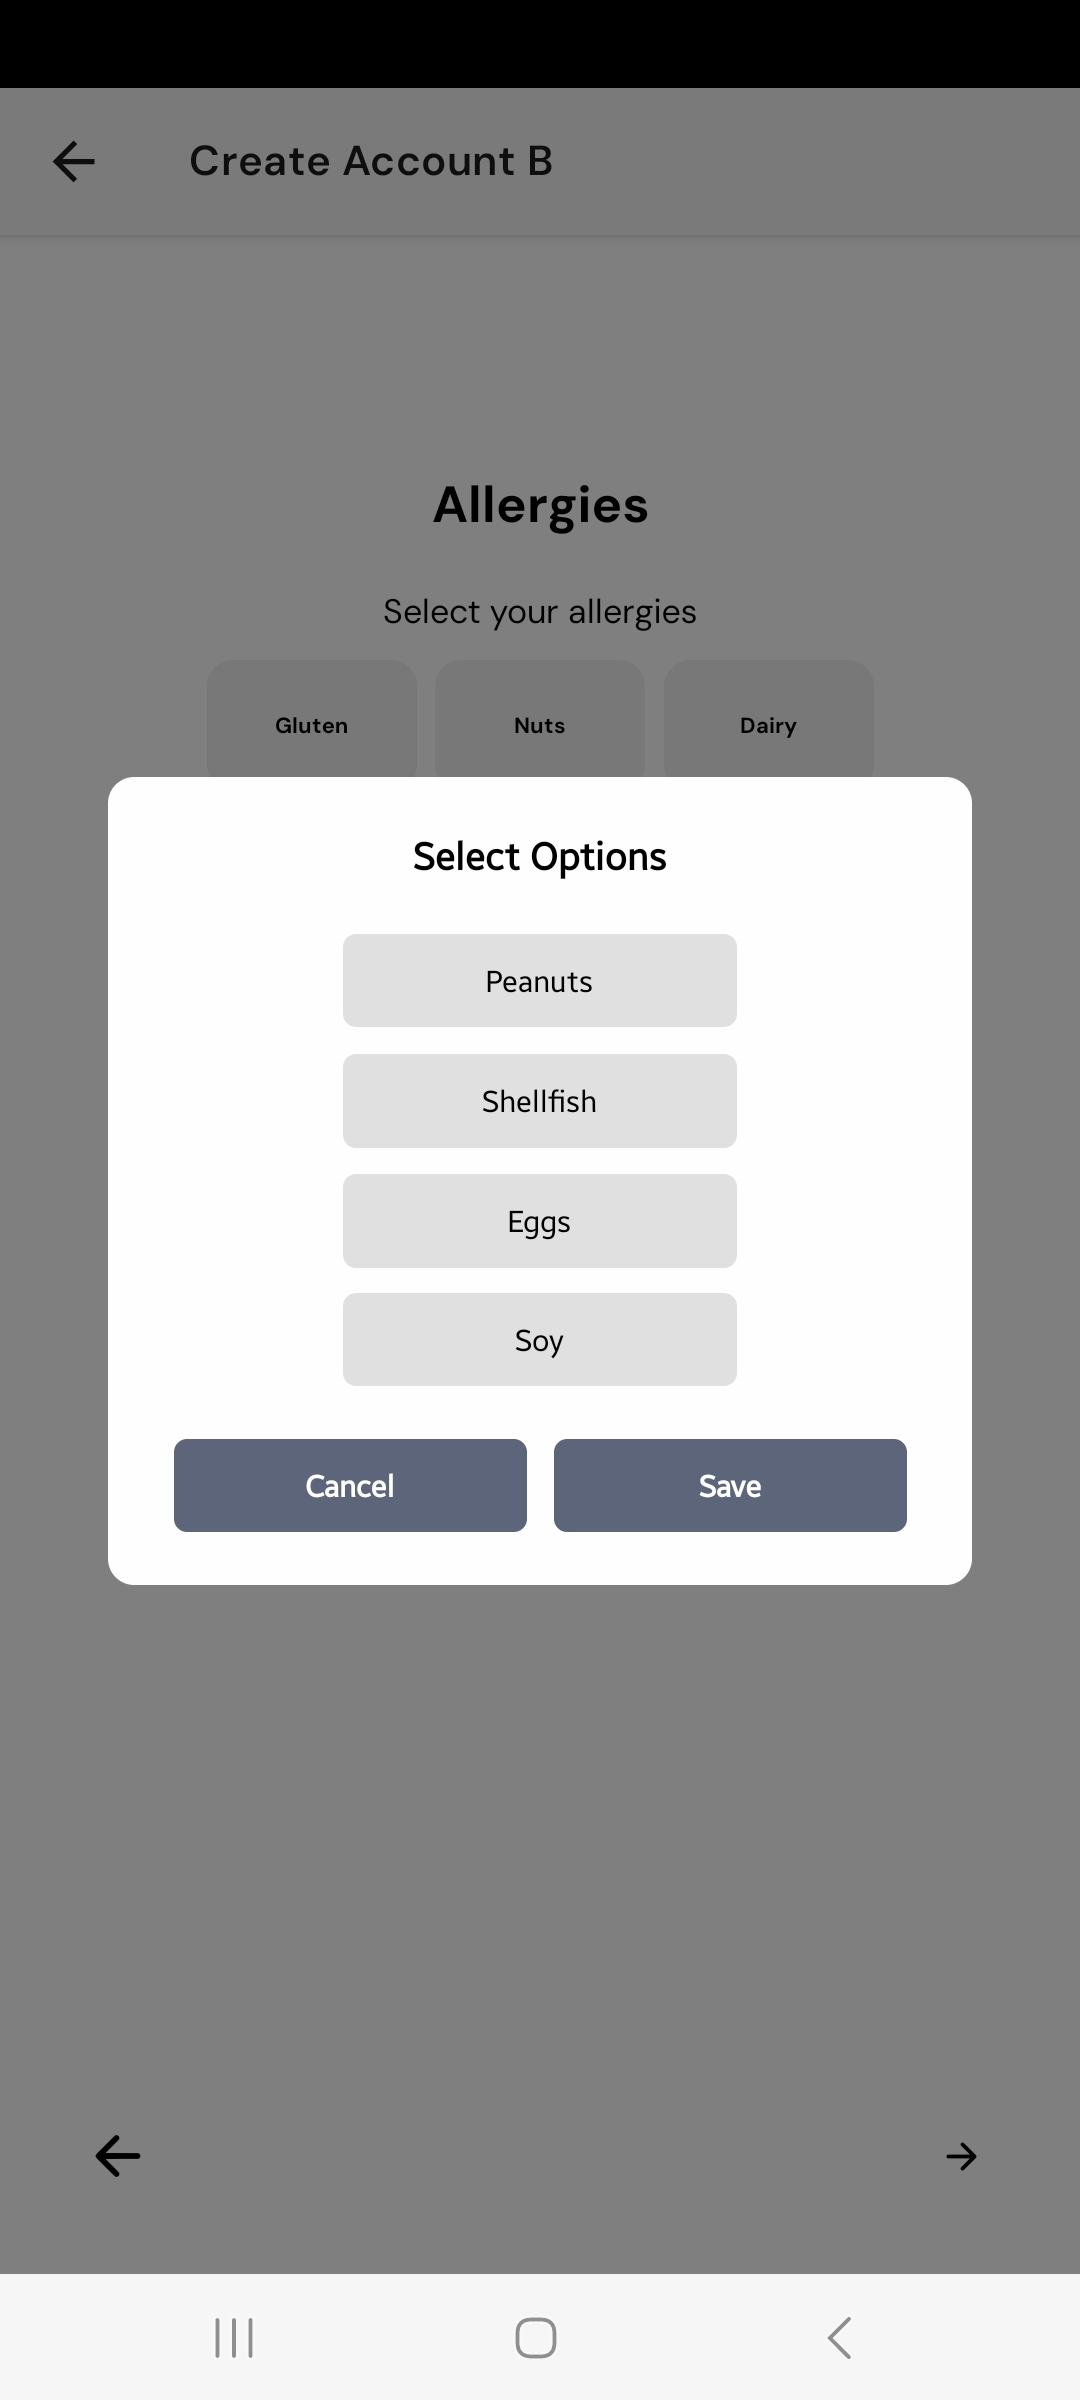The height and width of the screenshot is (2400, 1080).
Task: Select the Peanuts allergy option
Action: coord(539,981)
